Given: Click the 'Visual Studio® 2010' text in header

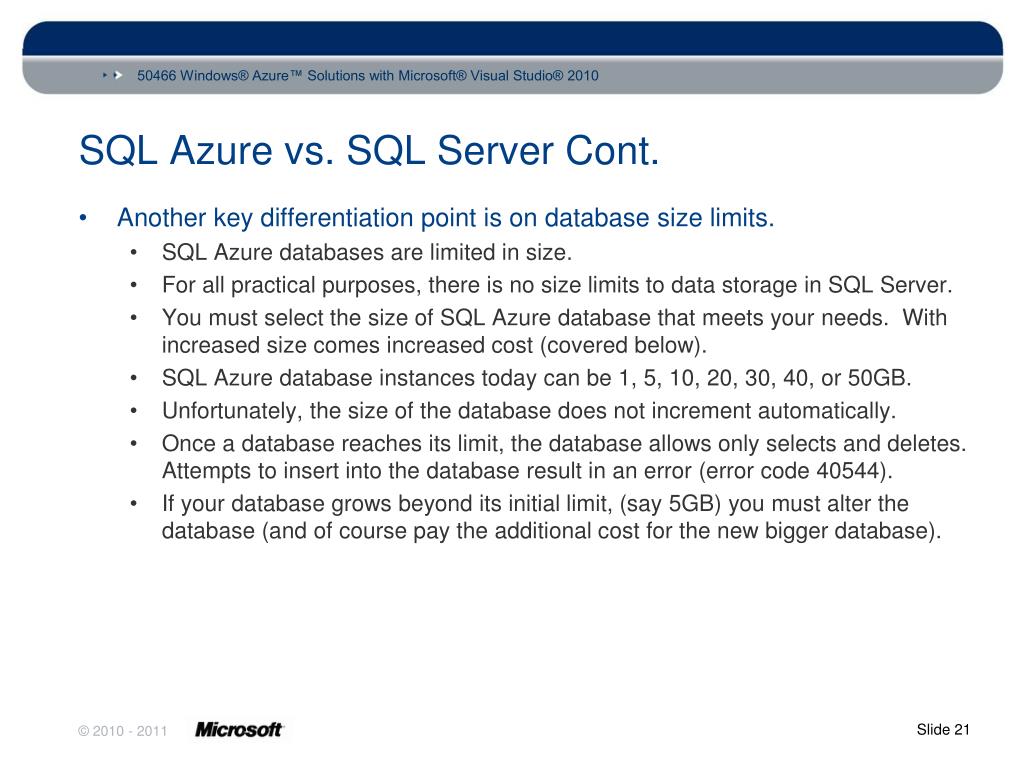Looking at the screenshot, I should coord(534,76).
